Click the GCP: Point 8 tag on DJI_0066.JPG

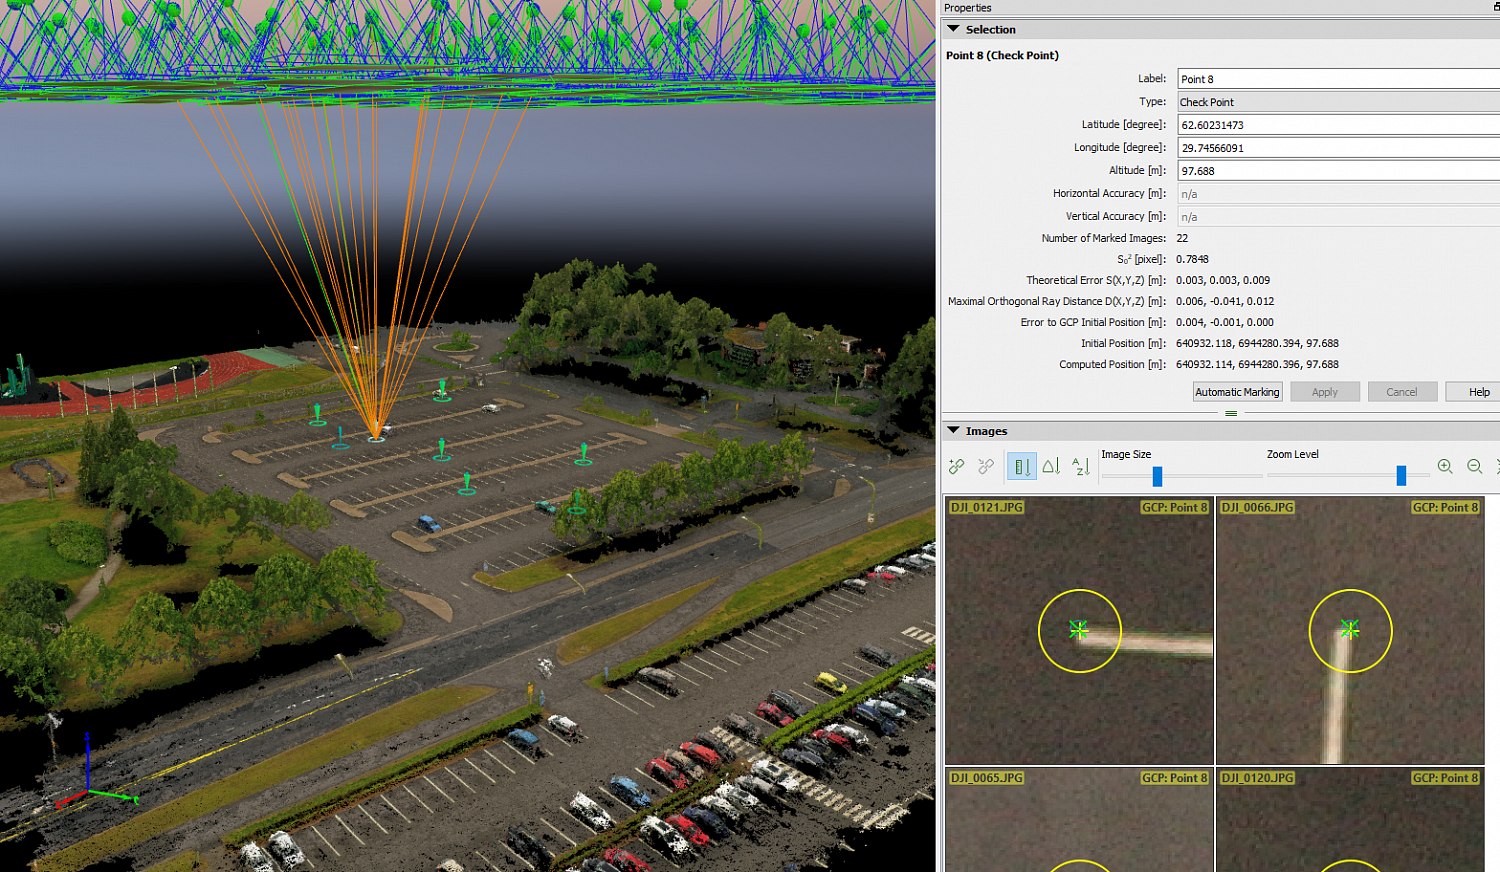click(1447, 507)
